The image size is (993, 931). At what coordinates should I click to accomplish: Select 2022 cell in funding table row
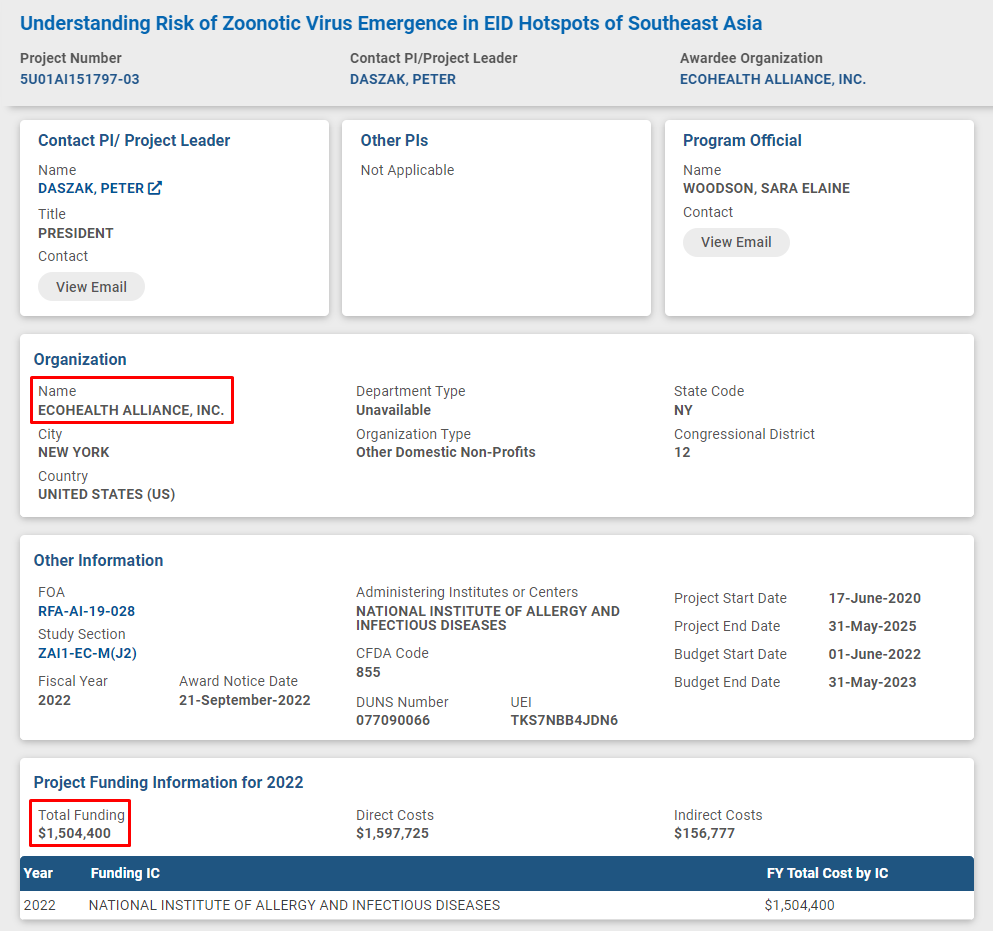pos(39,905)
